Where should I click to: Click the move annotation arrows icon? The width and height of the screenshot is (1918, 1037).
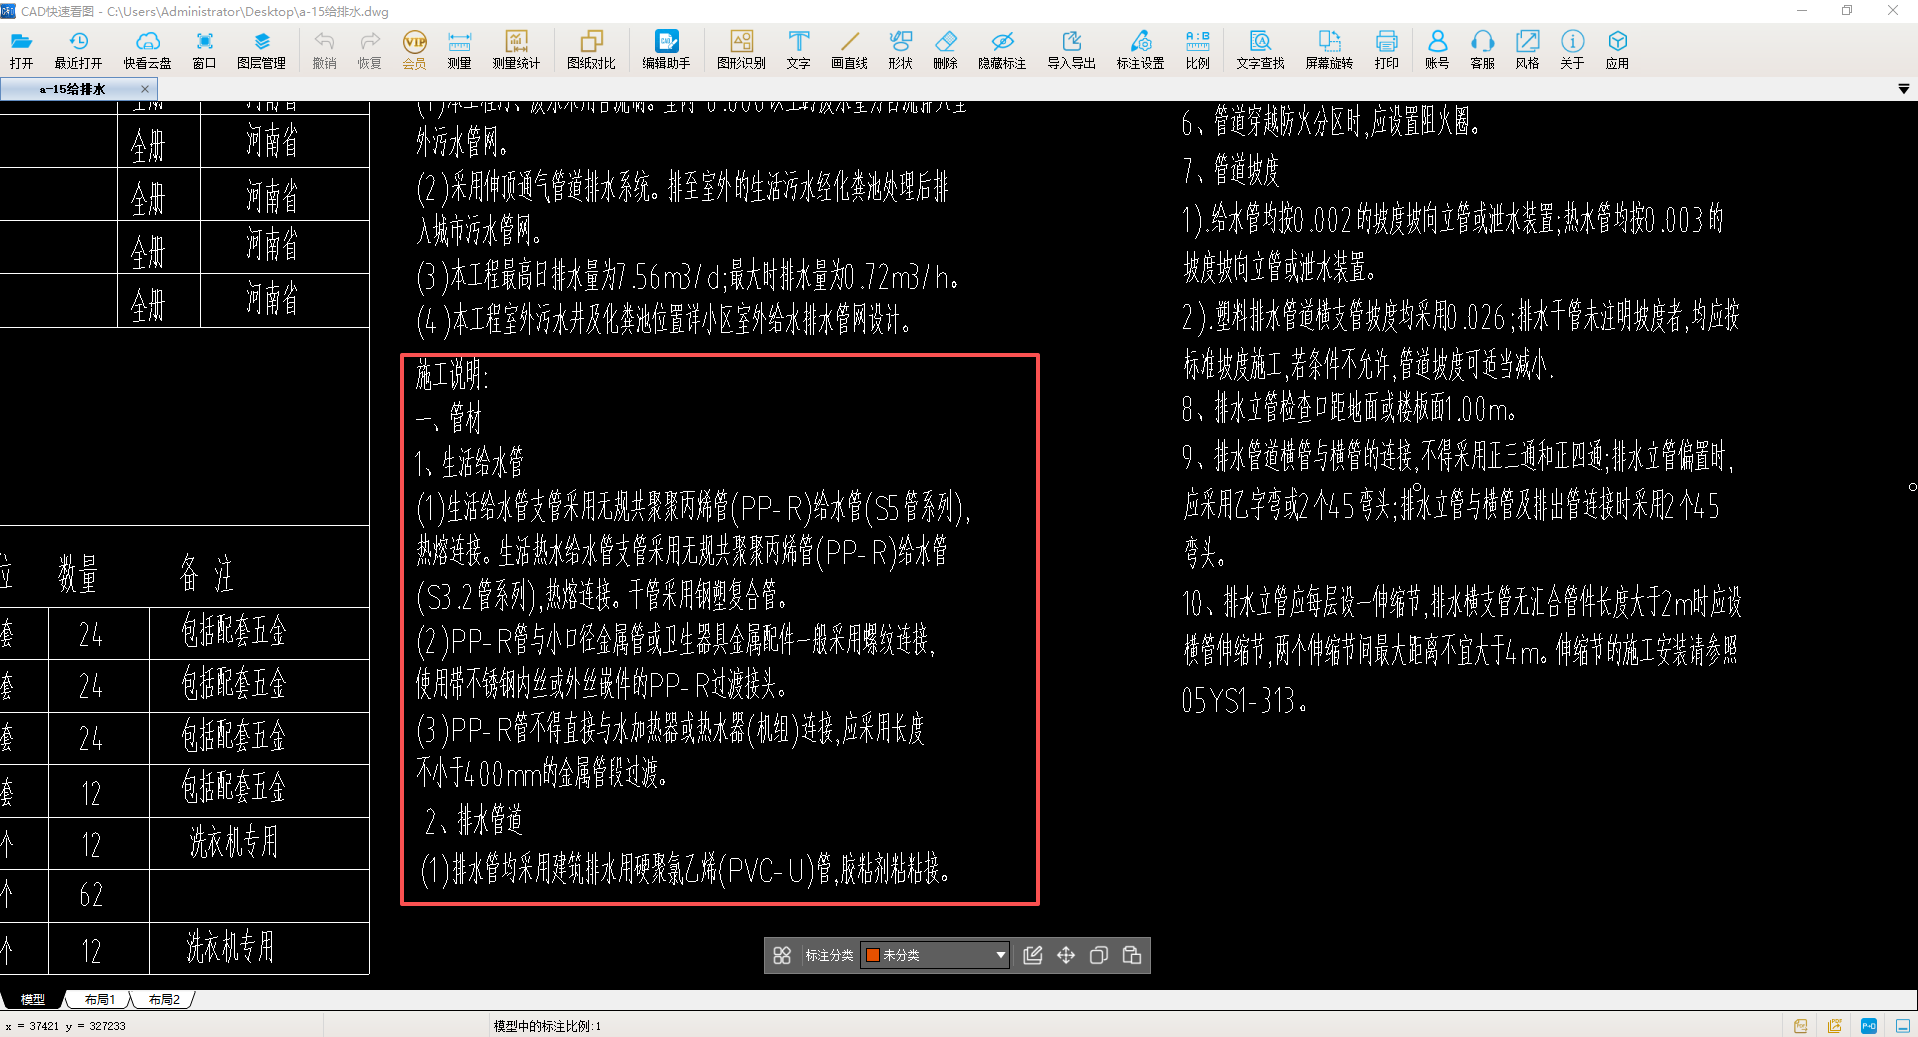click(1066, 955)
